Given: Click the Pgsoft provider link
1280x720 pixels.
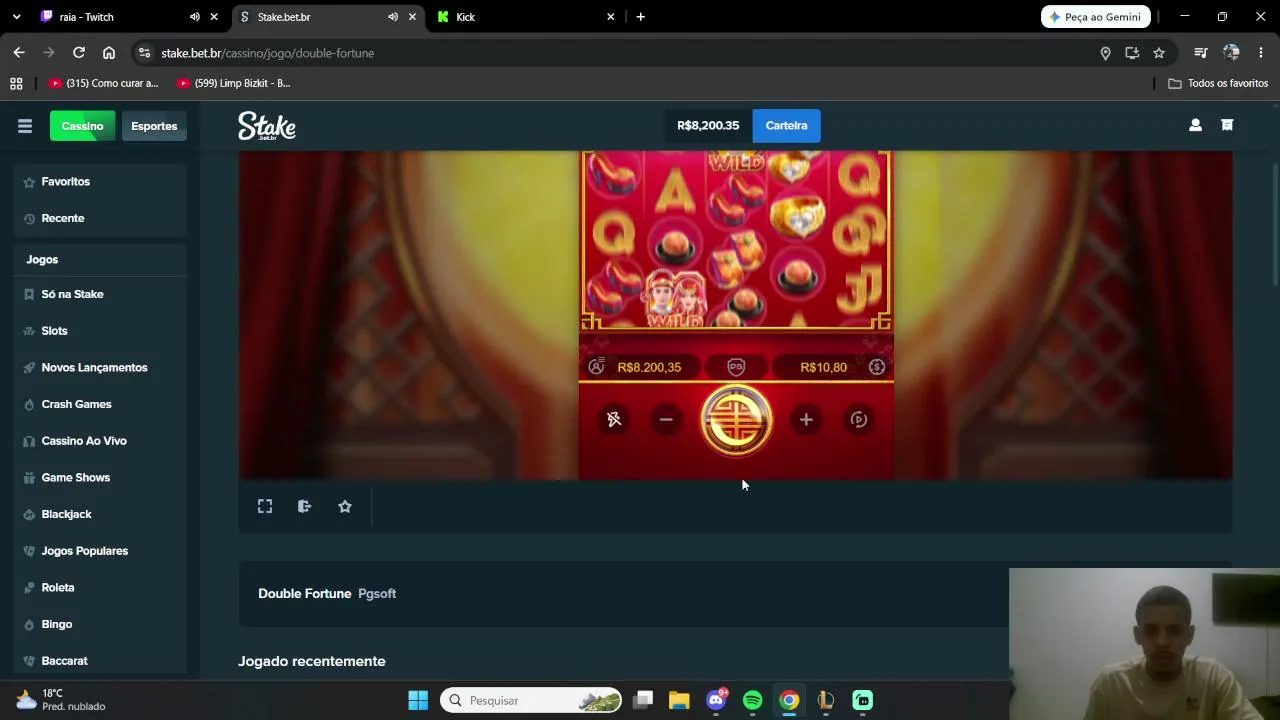Looking at the screenshot, I should tap(377, 594).
